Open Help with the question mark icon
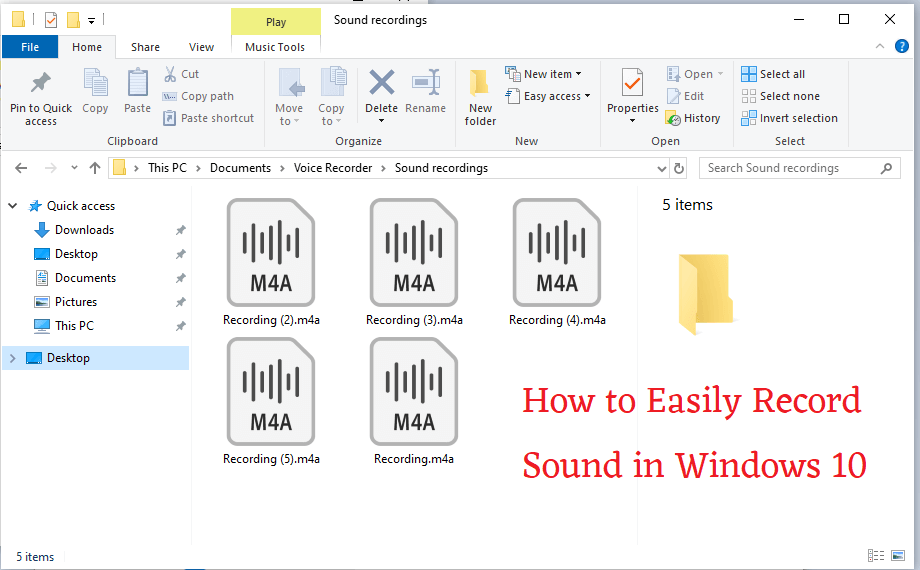920x570 pixels. 902,46
